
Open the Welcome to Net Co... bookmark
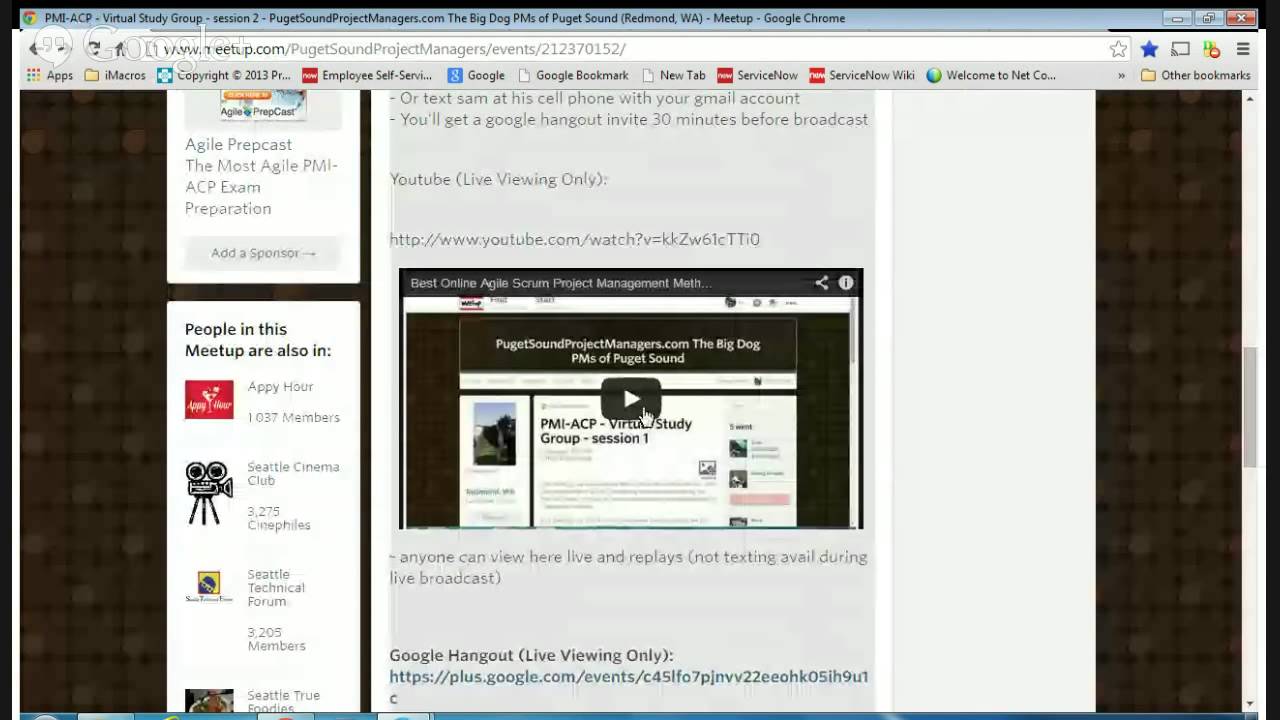pyautogui.click(x=991, y=75)
